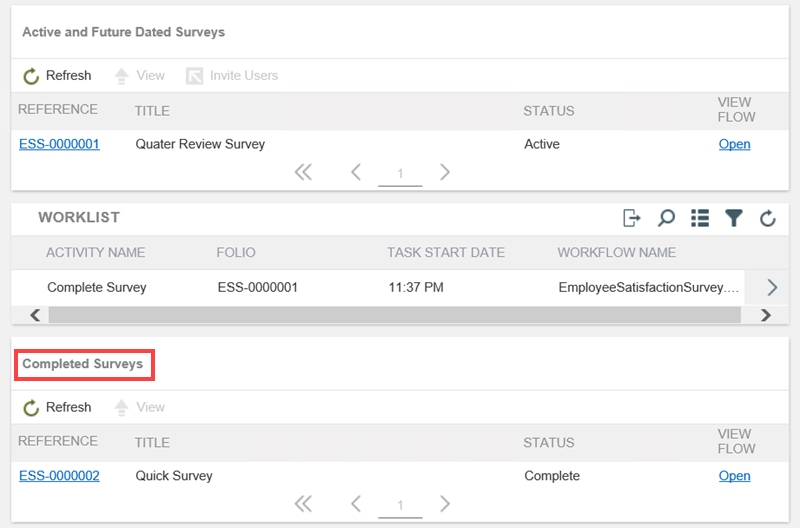Viewport: 800px width, 528px height.
Task: Expand the Complete Survey row chevron
Action: tap(771, 288)
